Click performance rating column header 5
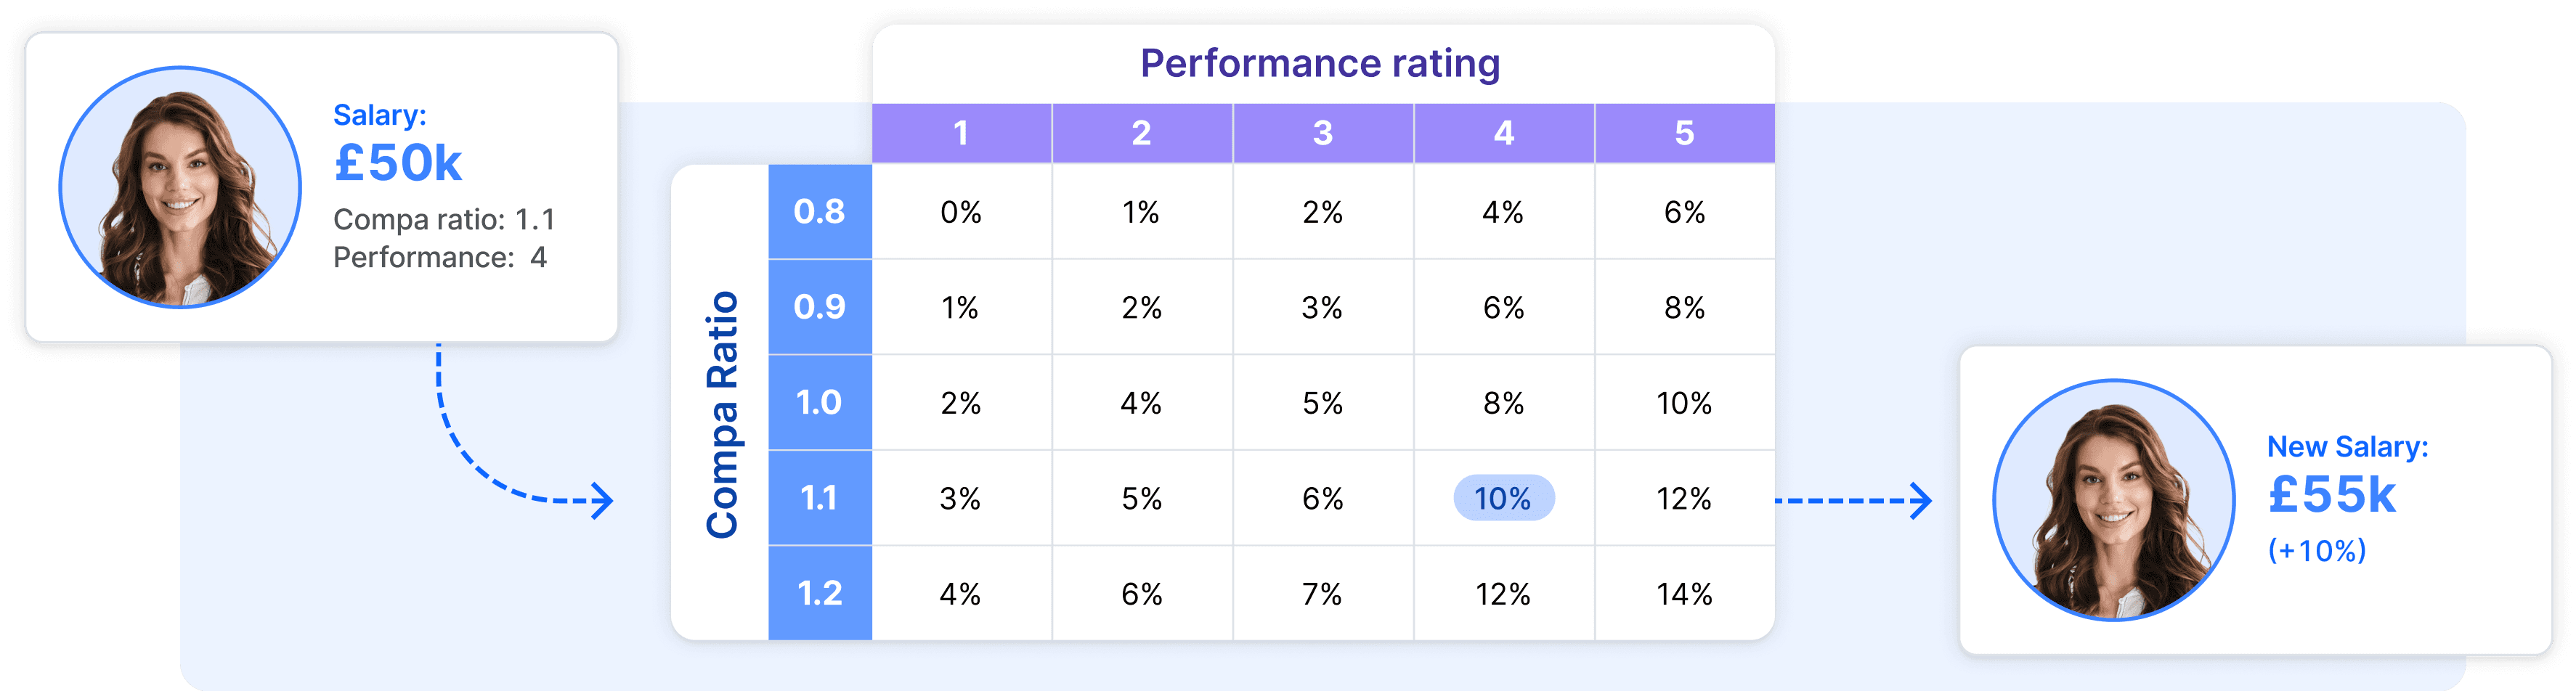 1685,133
